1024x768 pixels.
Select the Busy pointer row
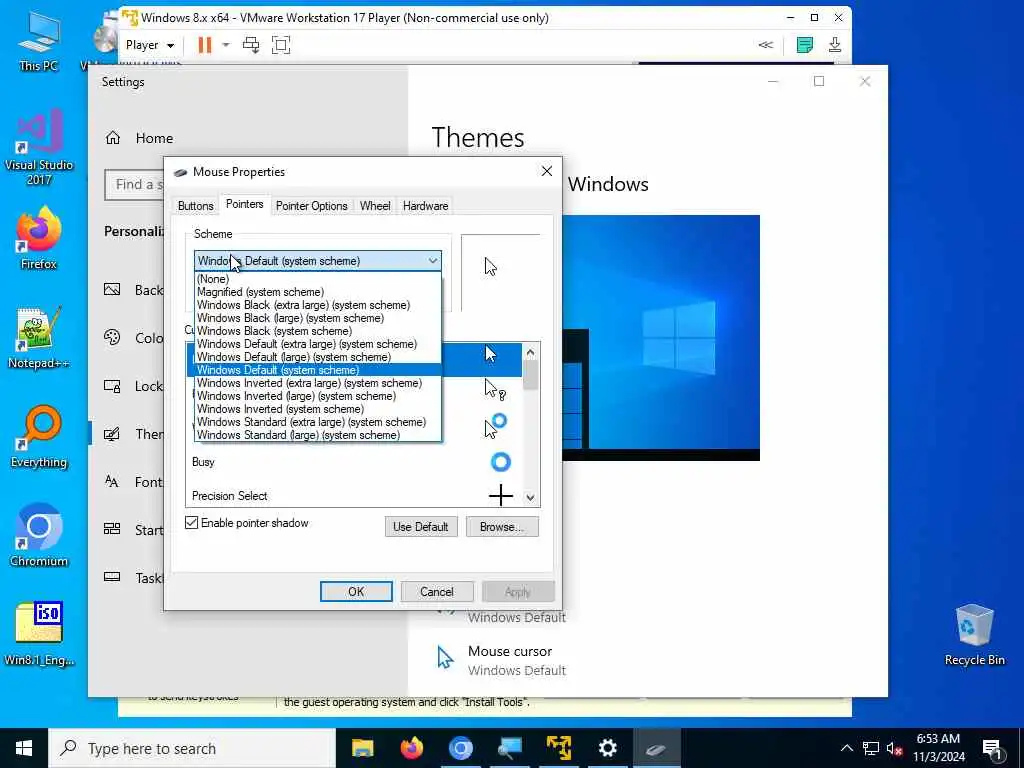(354, 462)
